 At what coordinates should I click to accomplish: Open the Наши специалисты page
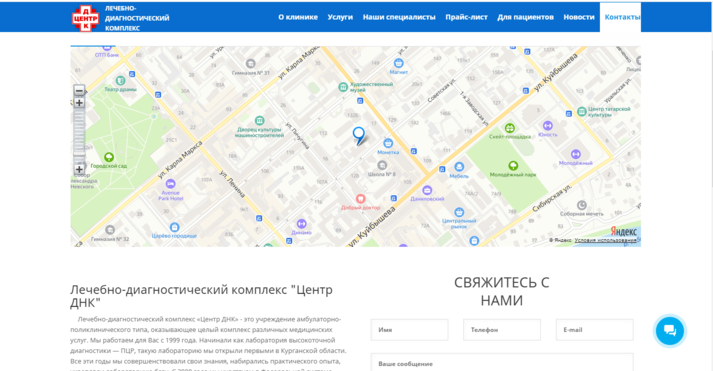tap(399, 17)
